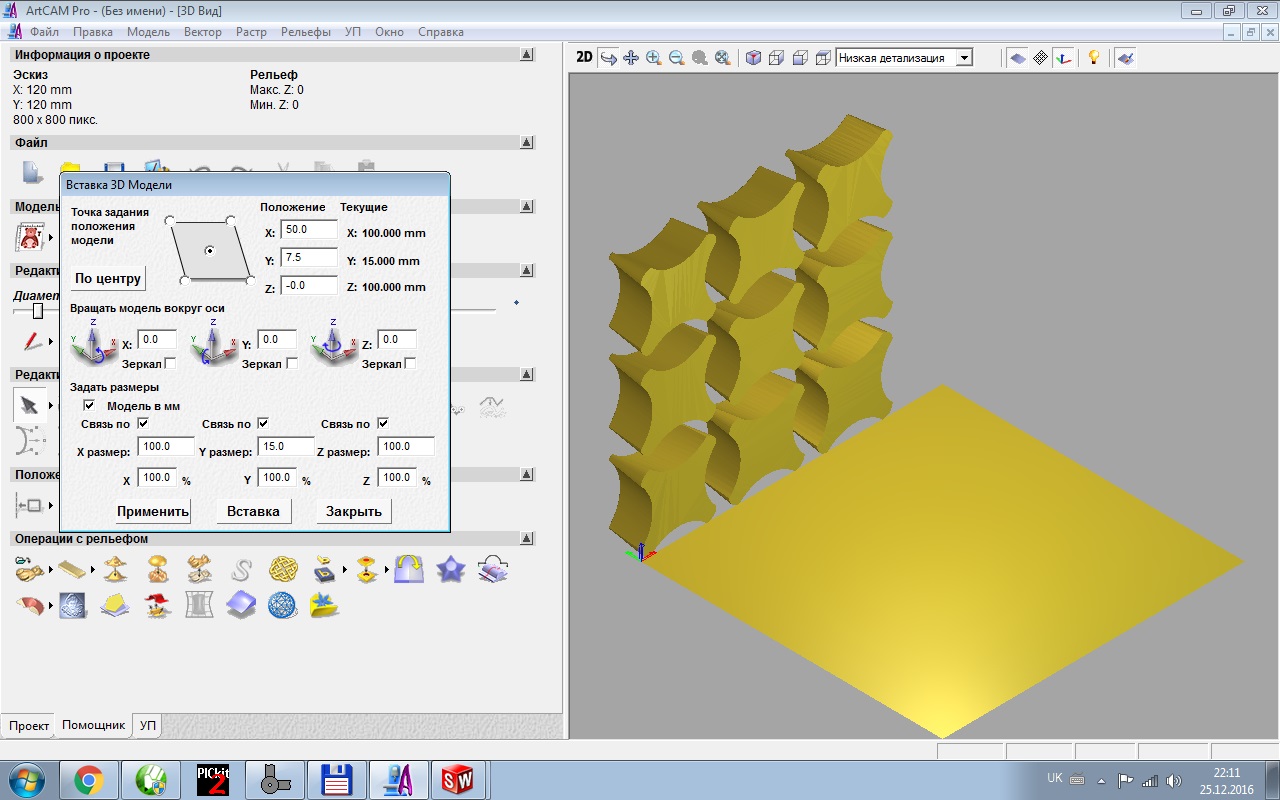The height and width of the screenshot is (800, 1280).
Task: Open the Вектор menu
Action: pyautogui.click(x=203, y=32)
